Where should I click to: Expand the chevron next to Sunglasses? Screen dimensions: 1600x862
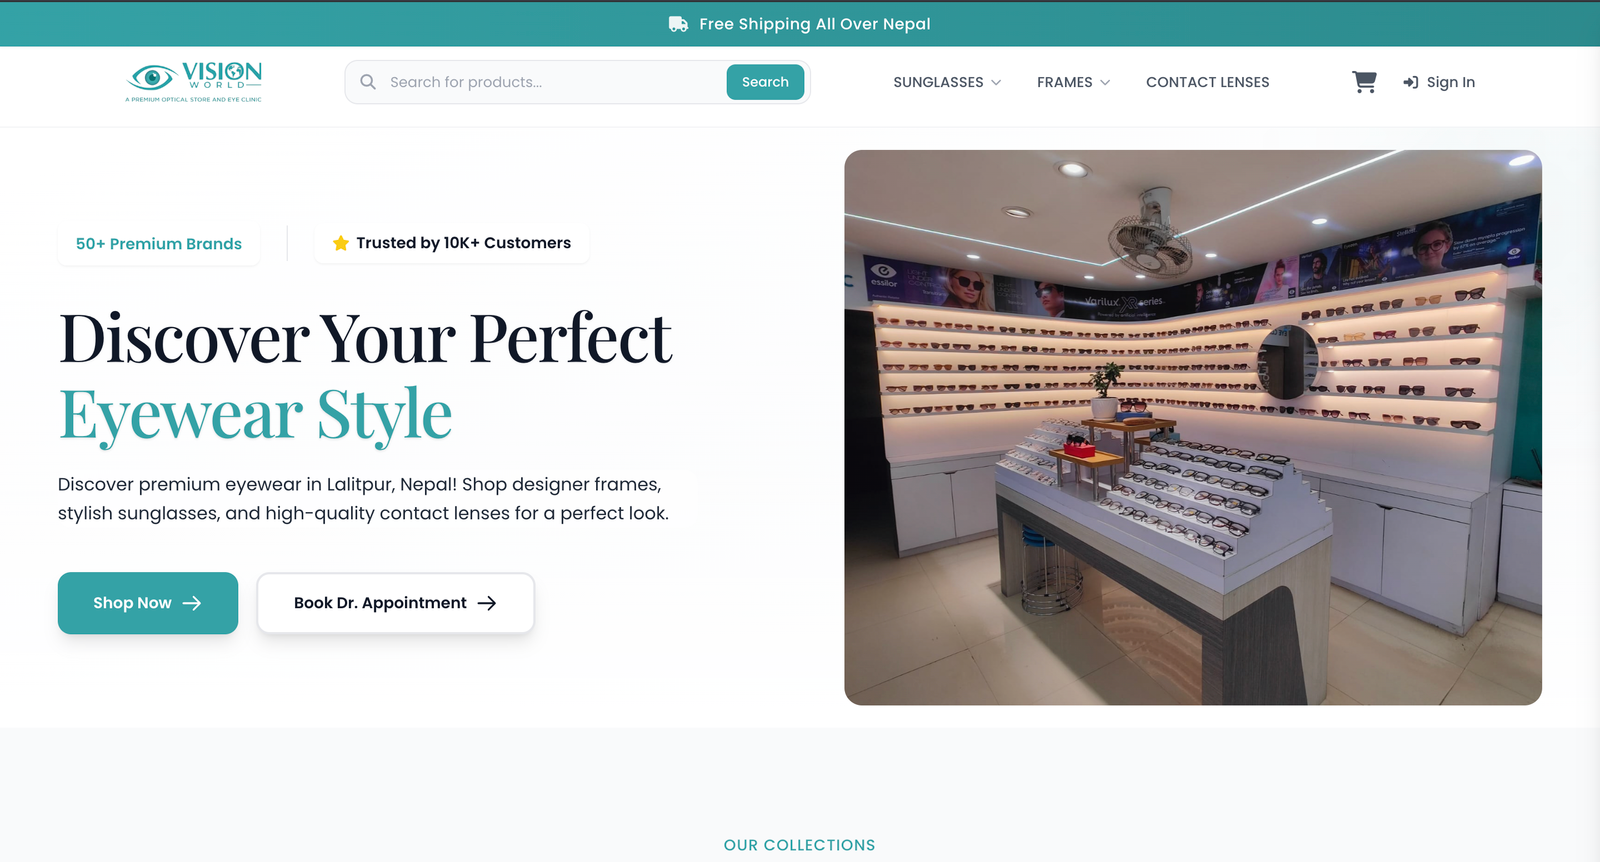[996, 83]
